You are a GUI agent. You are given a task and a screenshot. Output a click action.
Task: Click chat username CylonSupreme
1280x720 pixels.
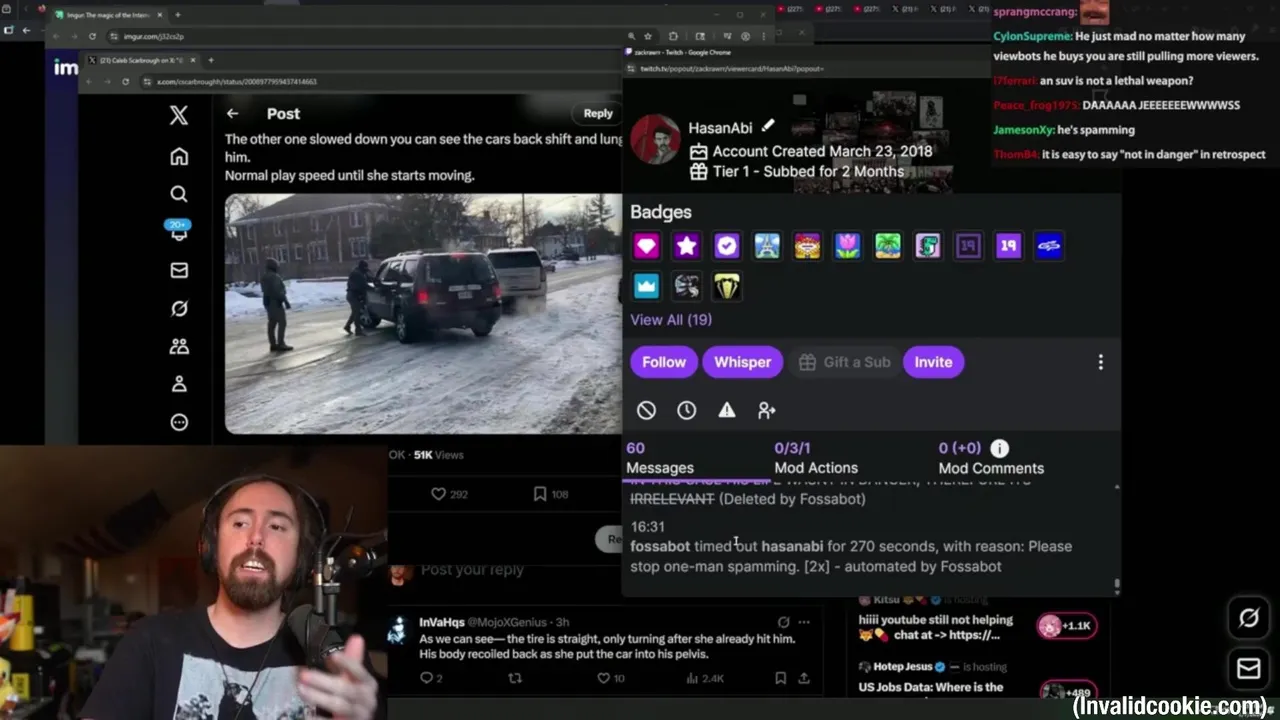point(1033,36)
